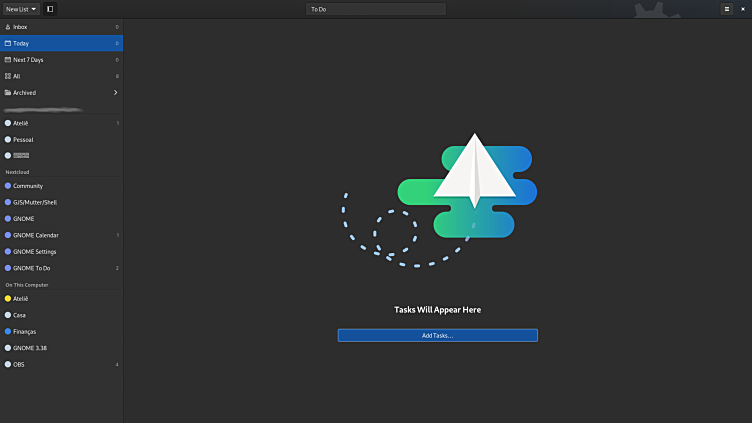Open the Next 7 Days view icon
752x423 pixels.
tap(8, 60)
